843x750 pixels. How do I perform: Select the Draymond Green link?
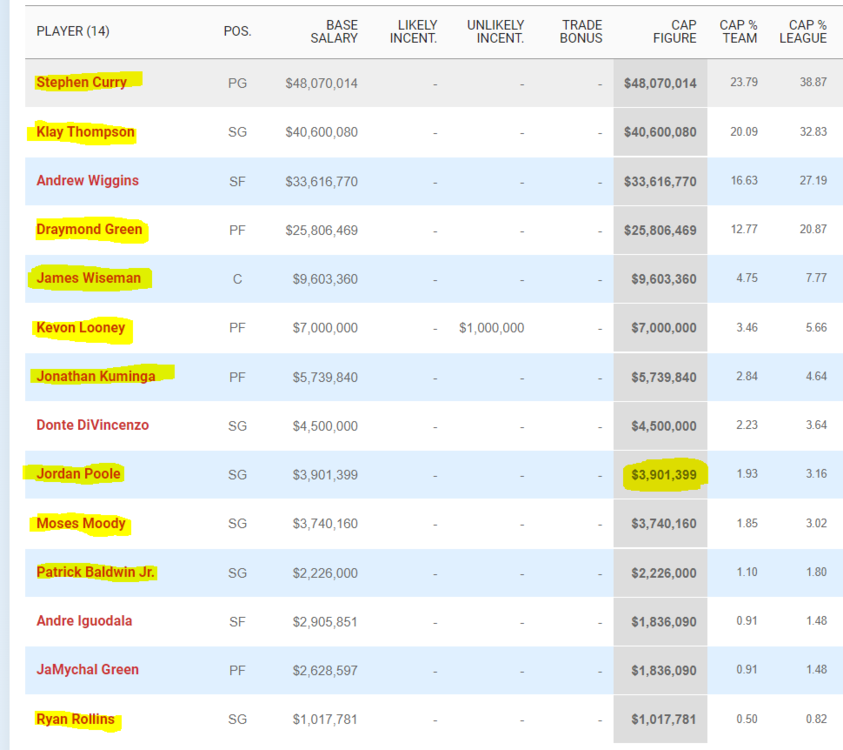click(89, 230)
